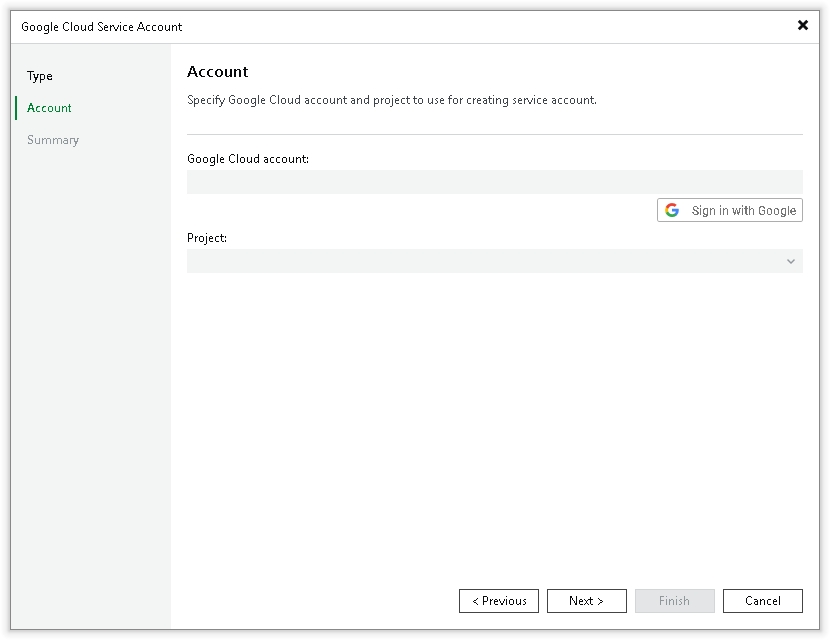Viewport: 830px width, 640px height.
Task: Click the Sign in with Google button
Action: [x=729, y=210]
